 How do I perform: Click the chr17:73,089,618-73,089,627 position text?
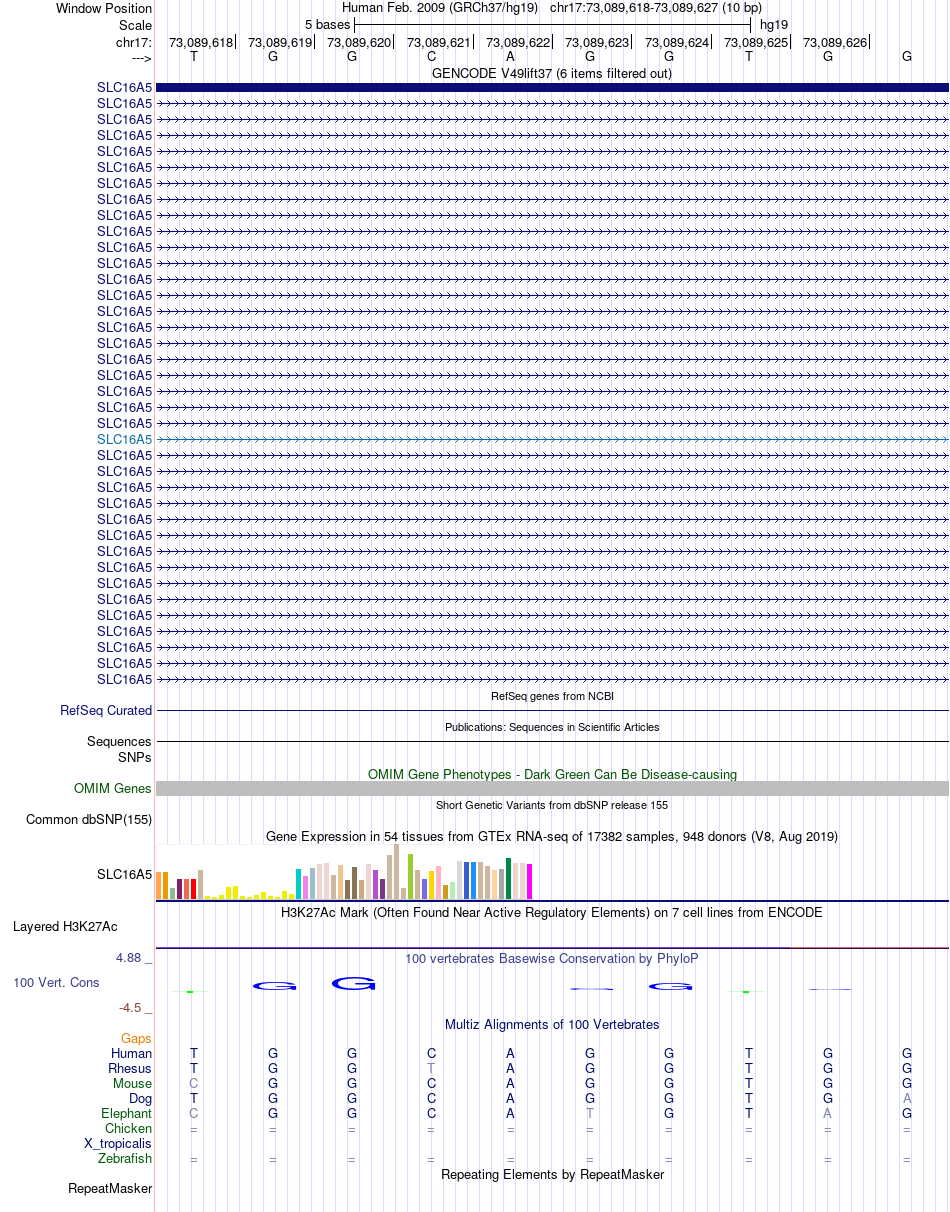656,8
